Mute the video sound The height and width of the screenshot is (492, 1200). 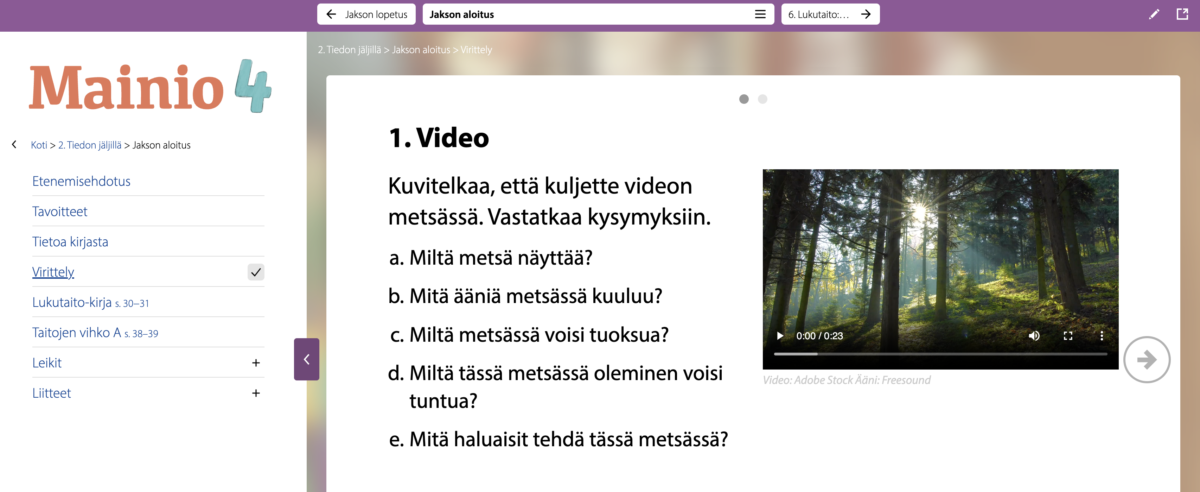click(x=1034, y=336)
